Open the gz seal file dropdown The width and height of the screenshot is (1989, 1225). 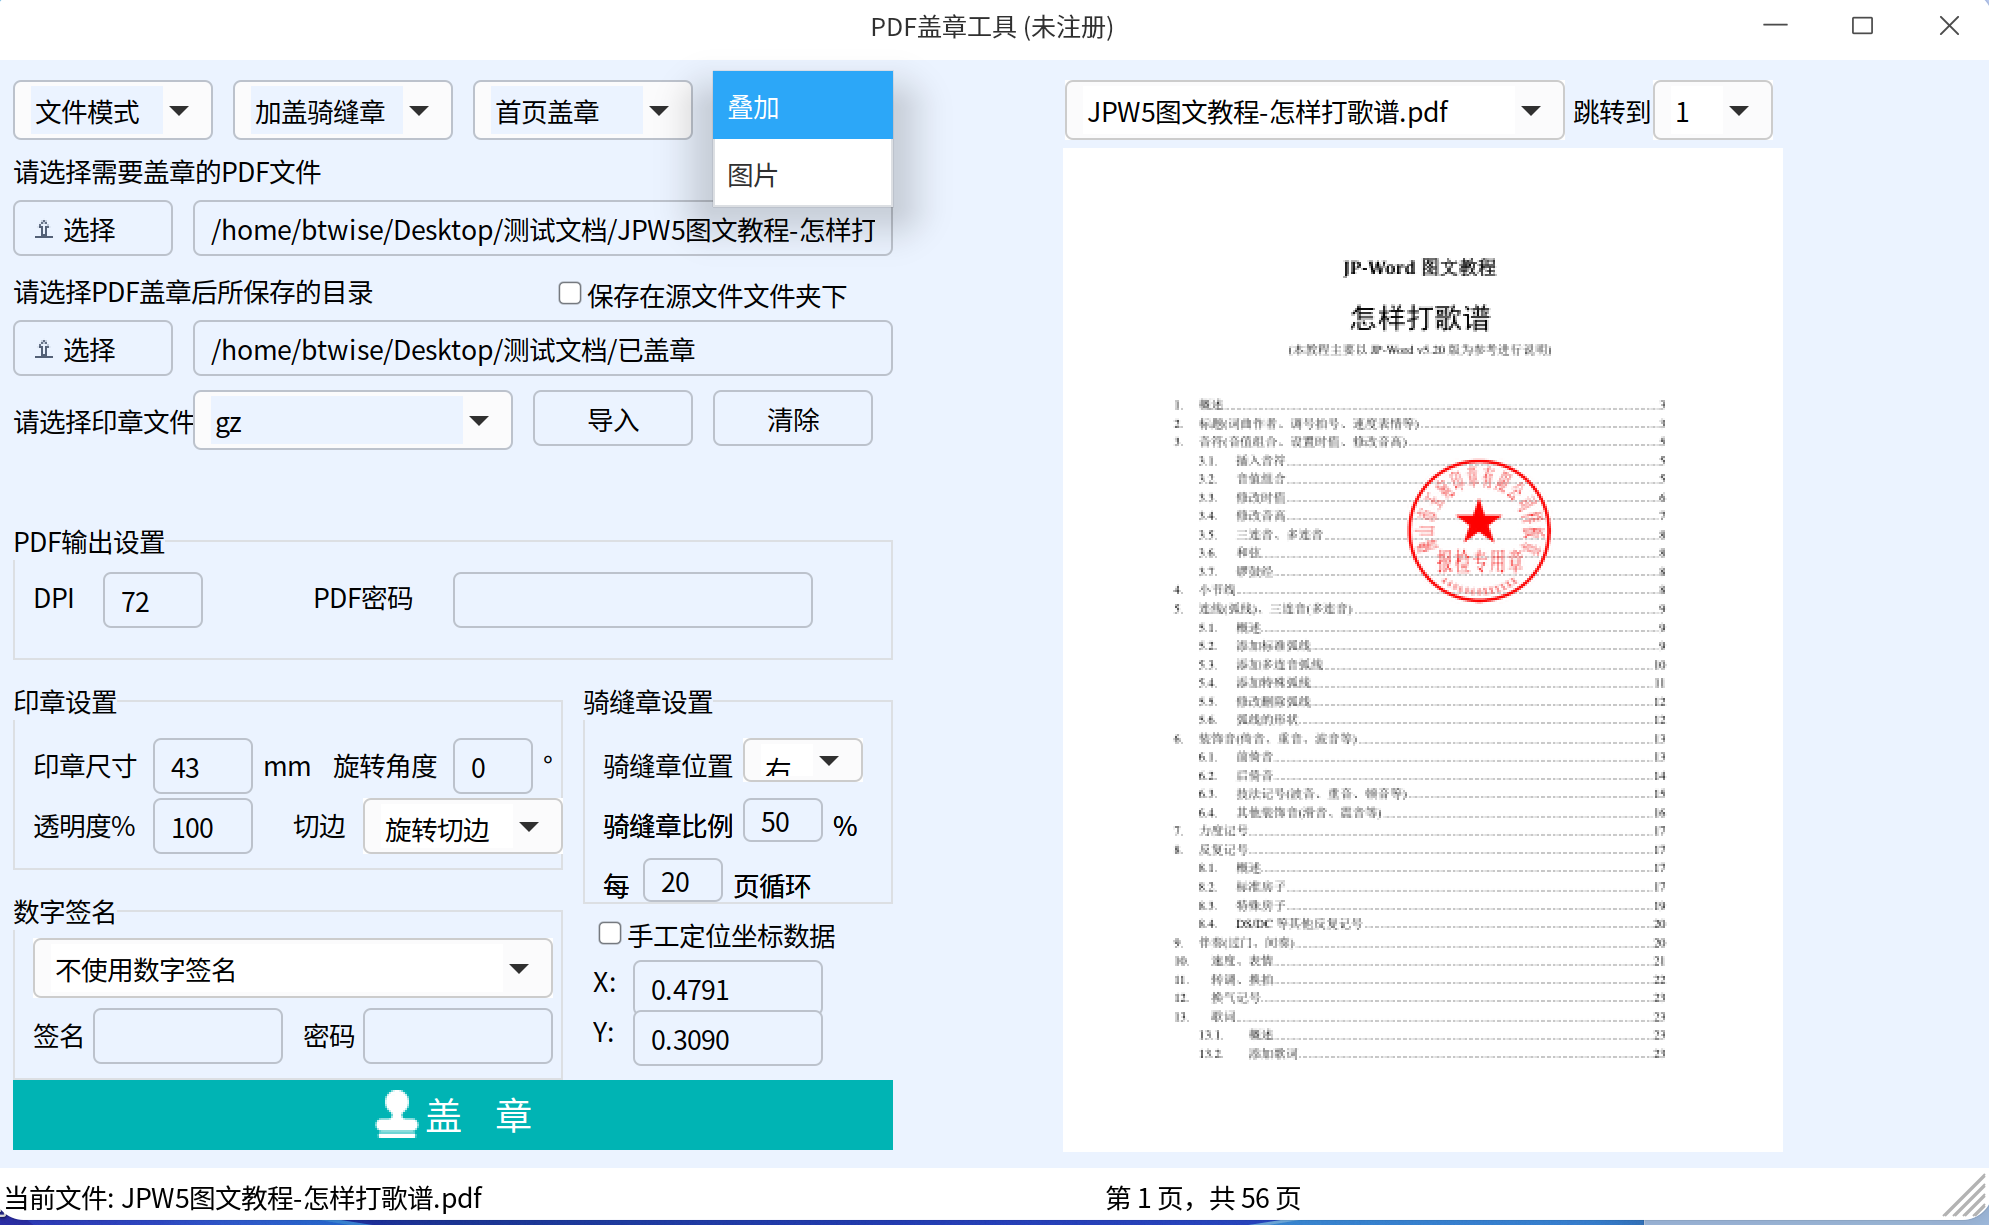pyautogui.click(x=353, y=421)
